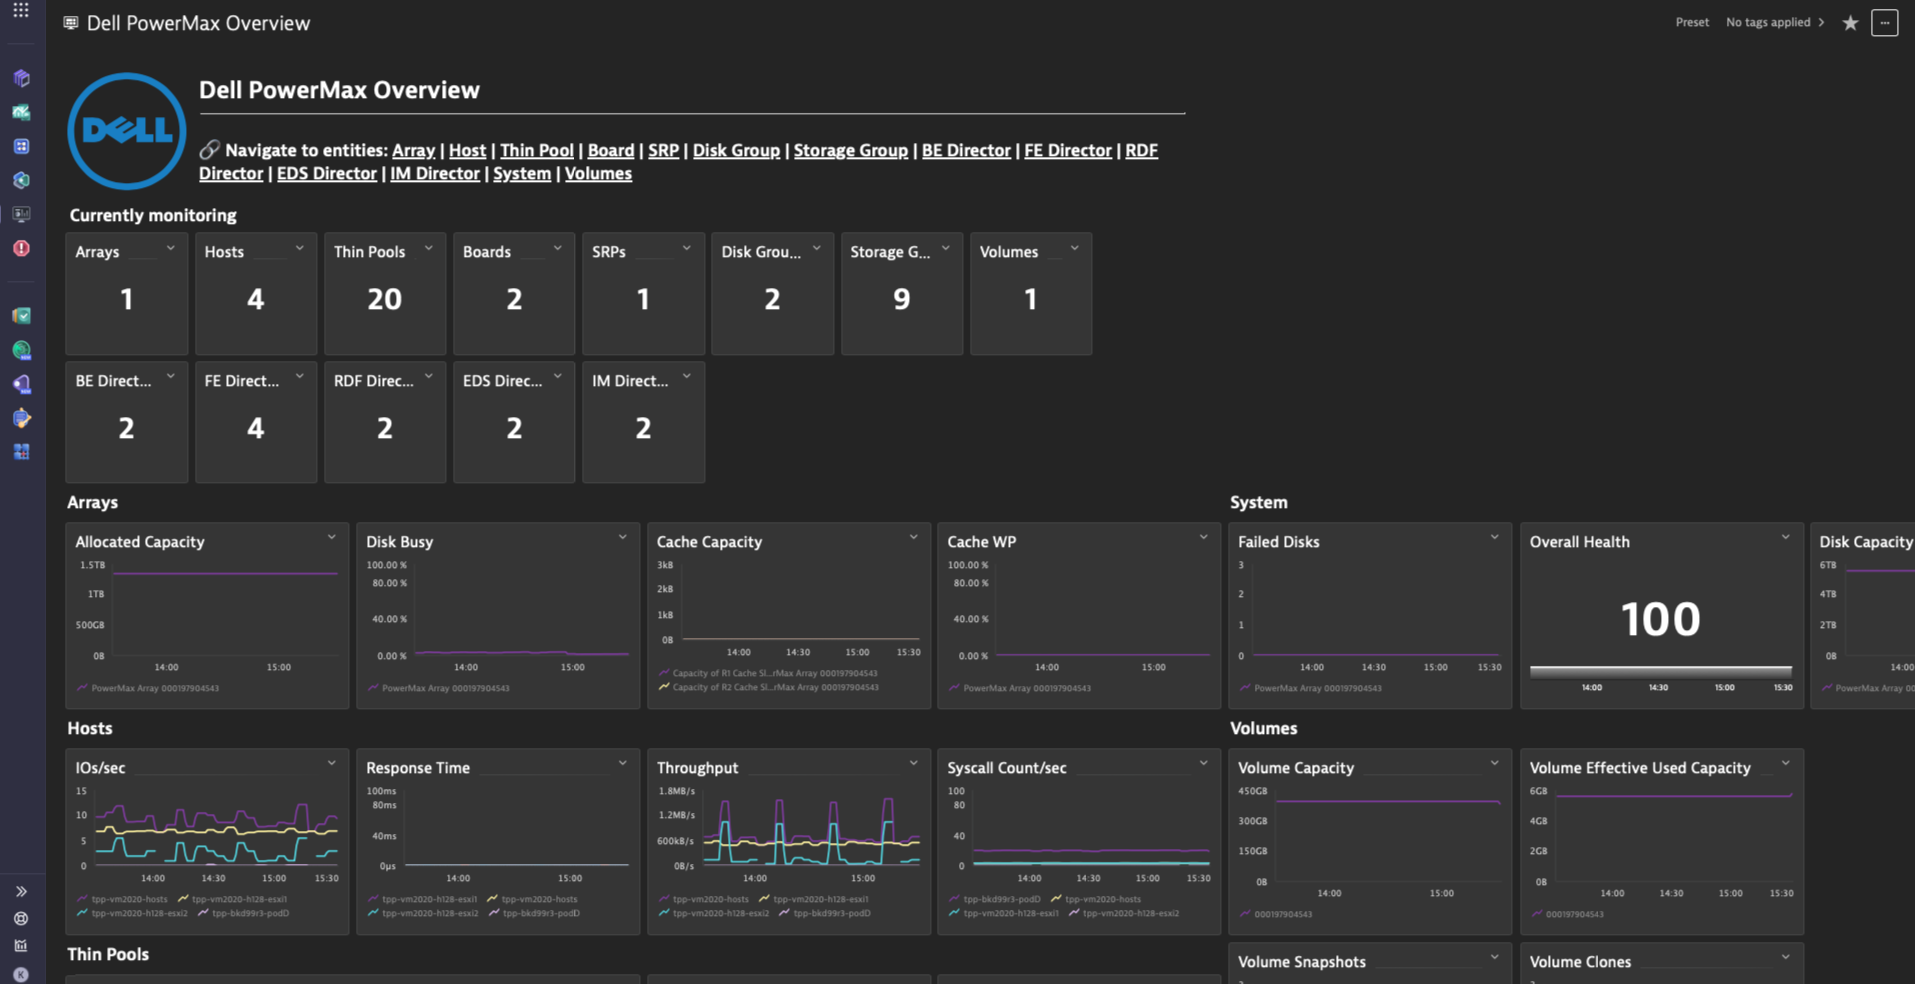This screenshot has height=984, width=1915.
Task: Follow the Array navigation link
Action: [413, 150]
